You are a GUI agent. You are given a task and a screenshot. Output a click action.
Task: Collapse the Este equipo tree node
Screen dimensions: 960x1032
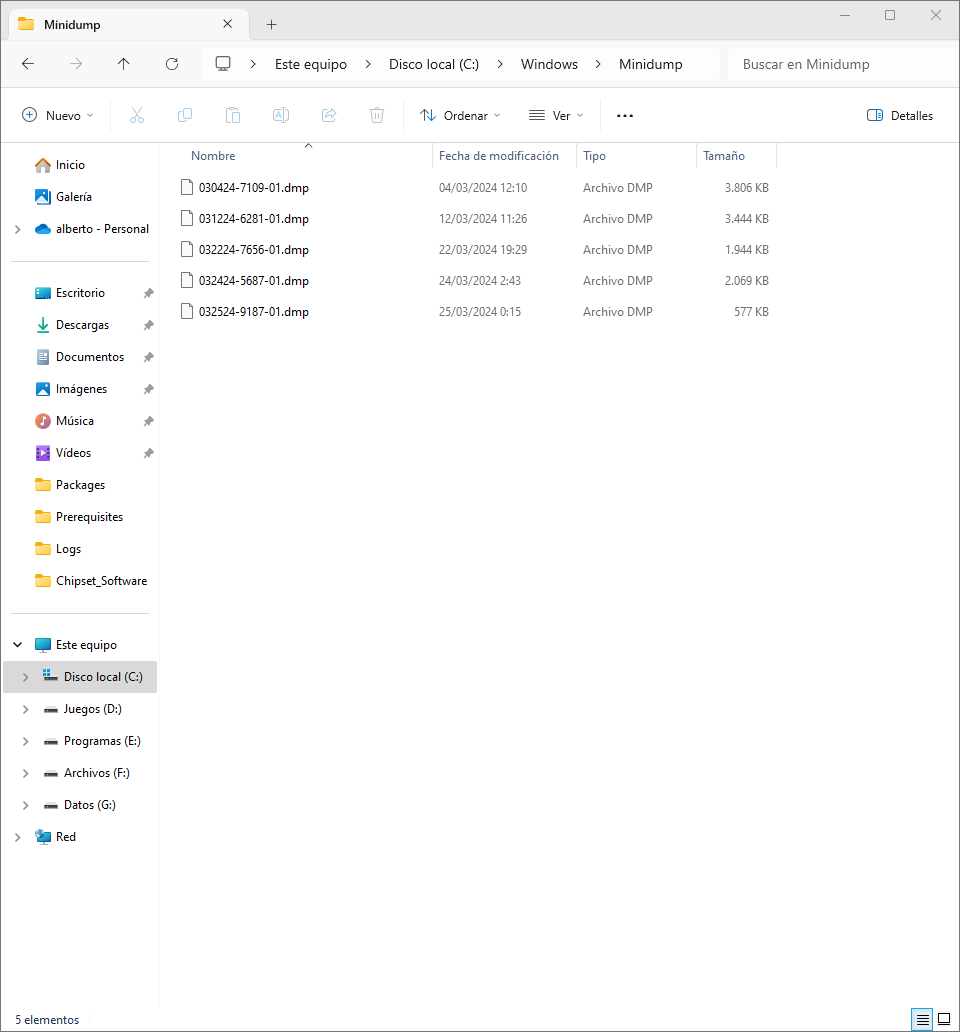tap(18, 645)
